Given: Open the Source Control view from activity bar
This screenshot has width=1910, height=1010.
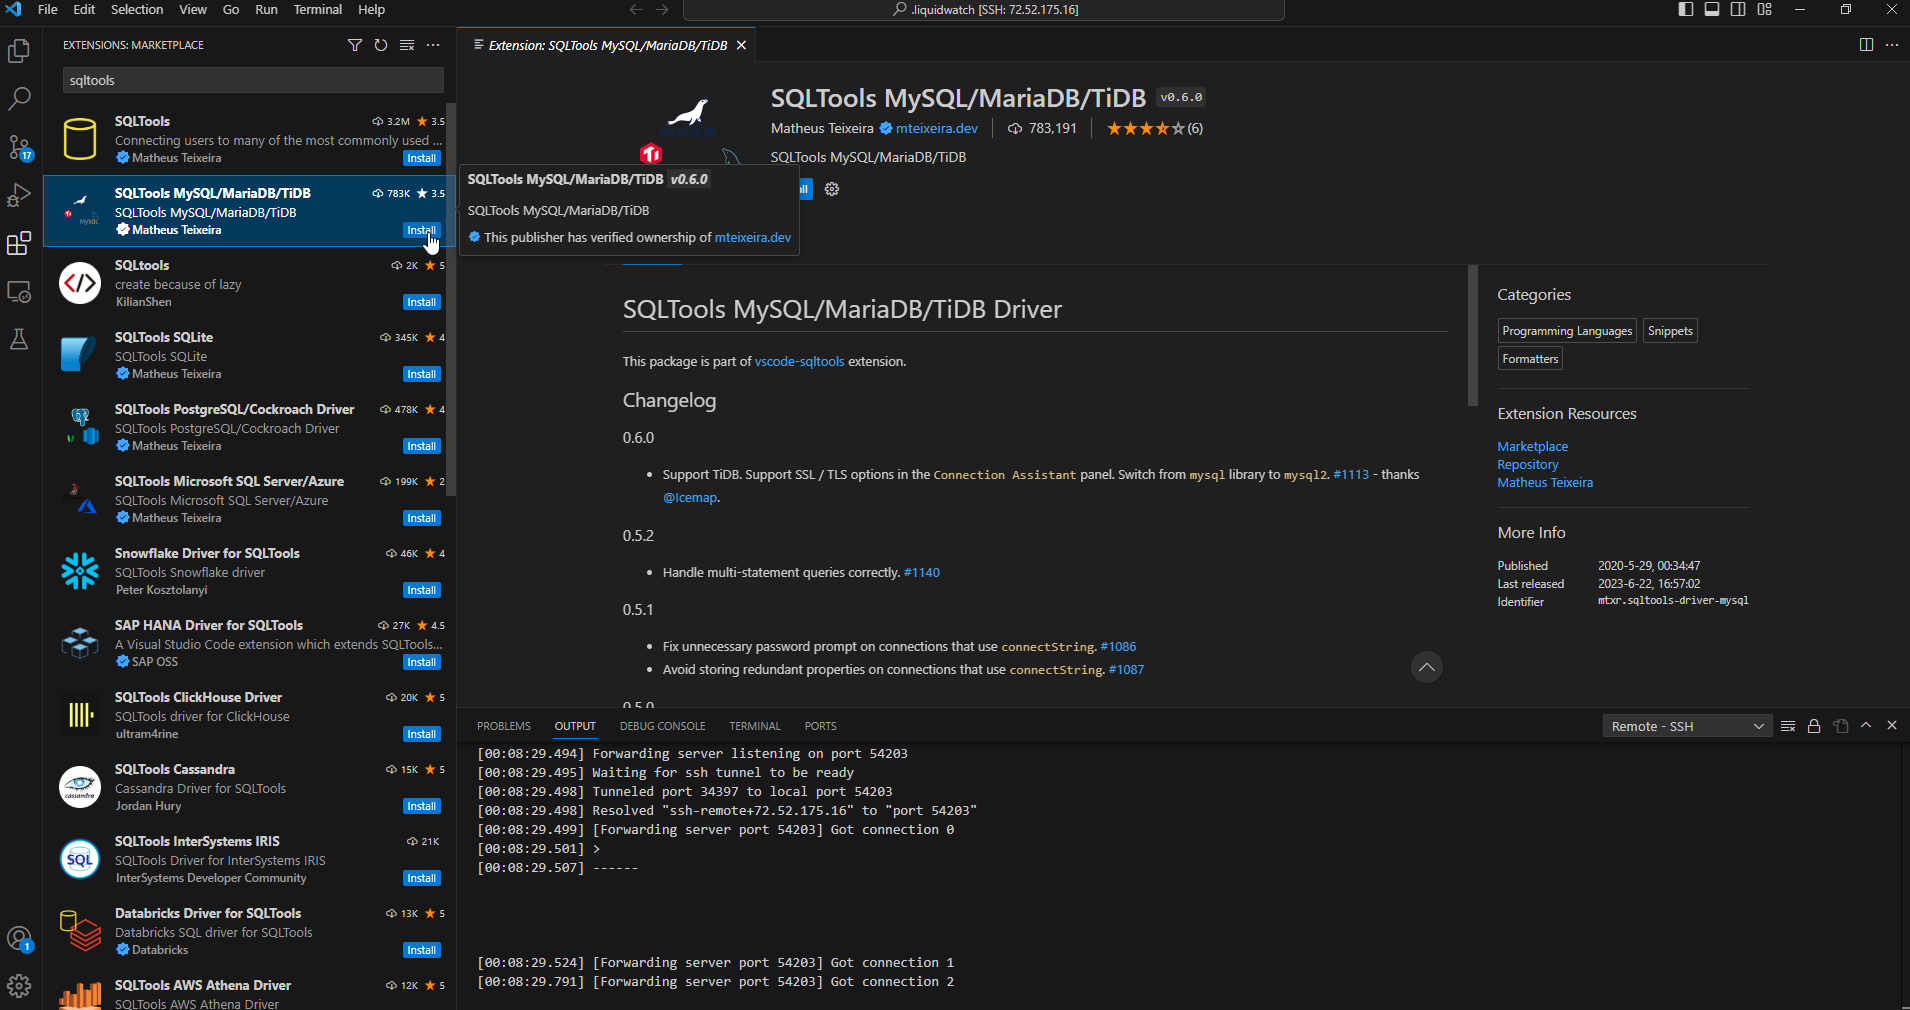Looking at the screenshot, I should pyautogui.click(x=20, y=147).
